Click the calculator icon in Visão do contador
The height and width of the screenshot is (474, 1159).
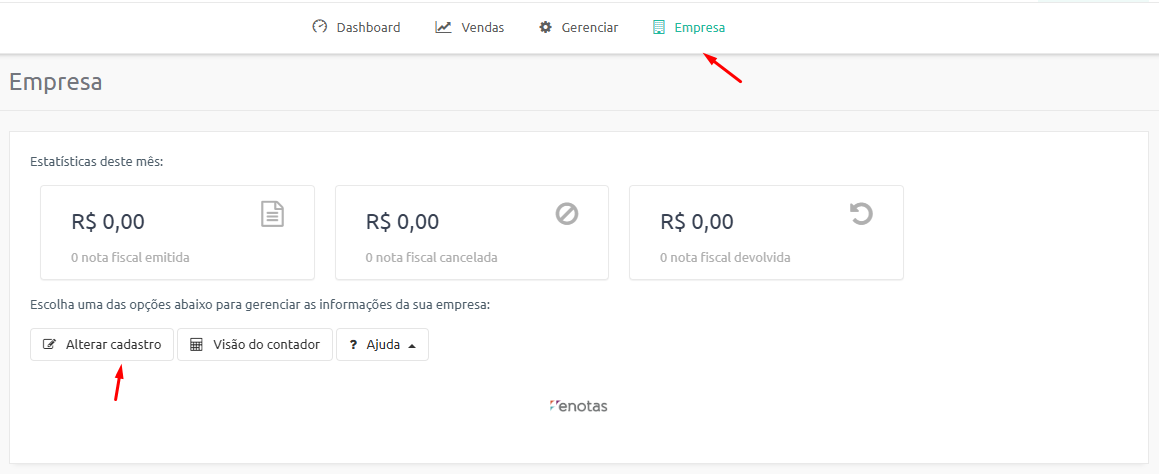[x=197, y=345]
